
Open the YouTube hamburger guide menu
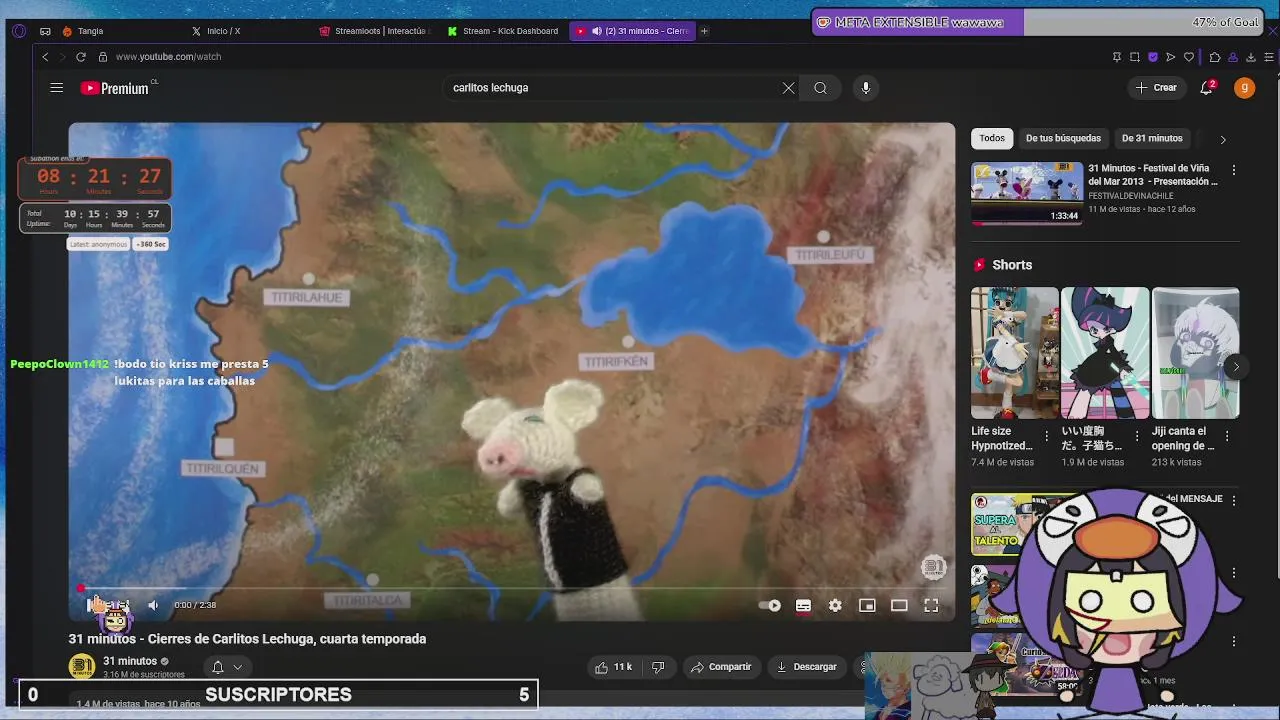(57, 88)
